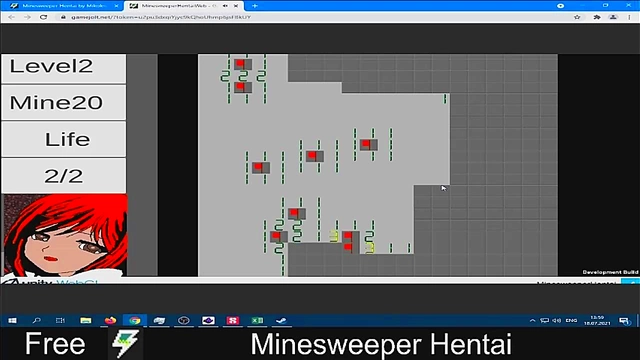This screenshot has height=360, width=640.
Task: Mute the audio icon on the MinesweeperHentaiWeb tab
Action: click(x=225, y=6)
